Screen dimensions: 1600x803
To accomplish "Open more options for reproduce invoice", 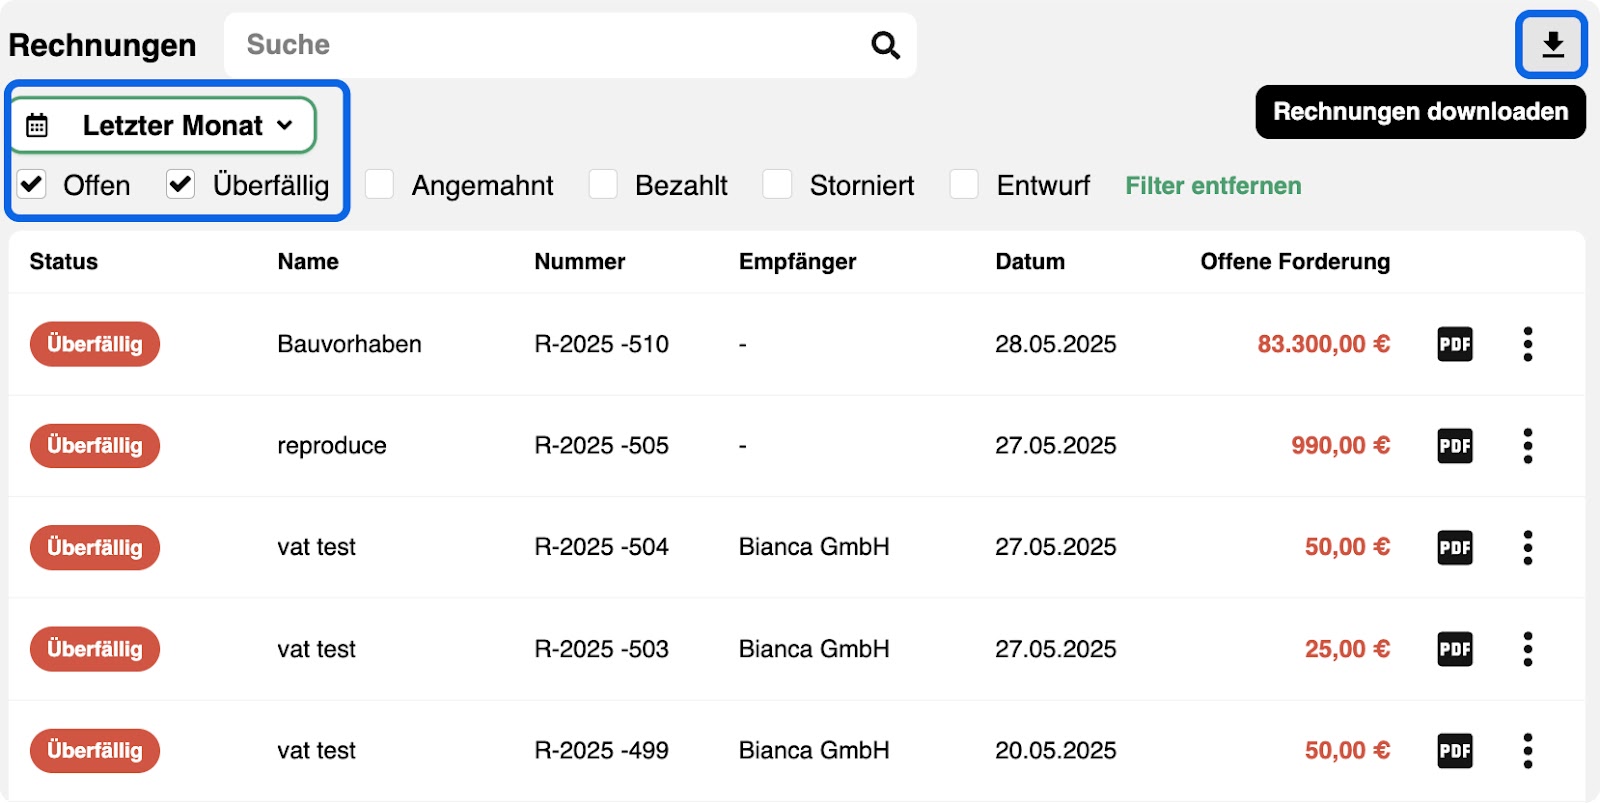I will point(1527,445).
